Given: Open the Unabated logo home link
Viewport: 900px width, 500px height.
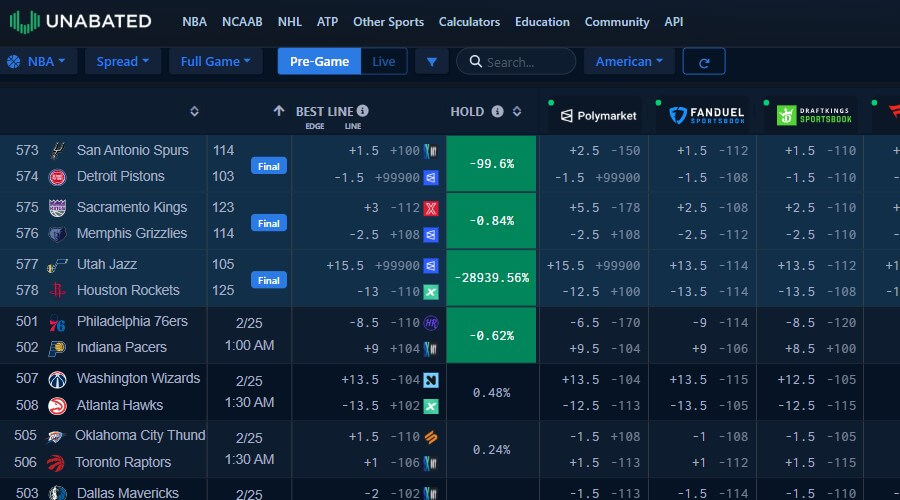Looking at the screenshot, I should 80,22.
